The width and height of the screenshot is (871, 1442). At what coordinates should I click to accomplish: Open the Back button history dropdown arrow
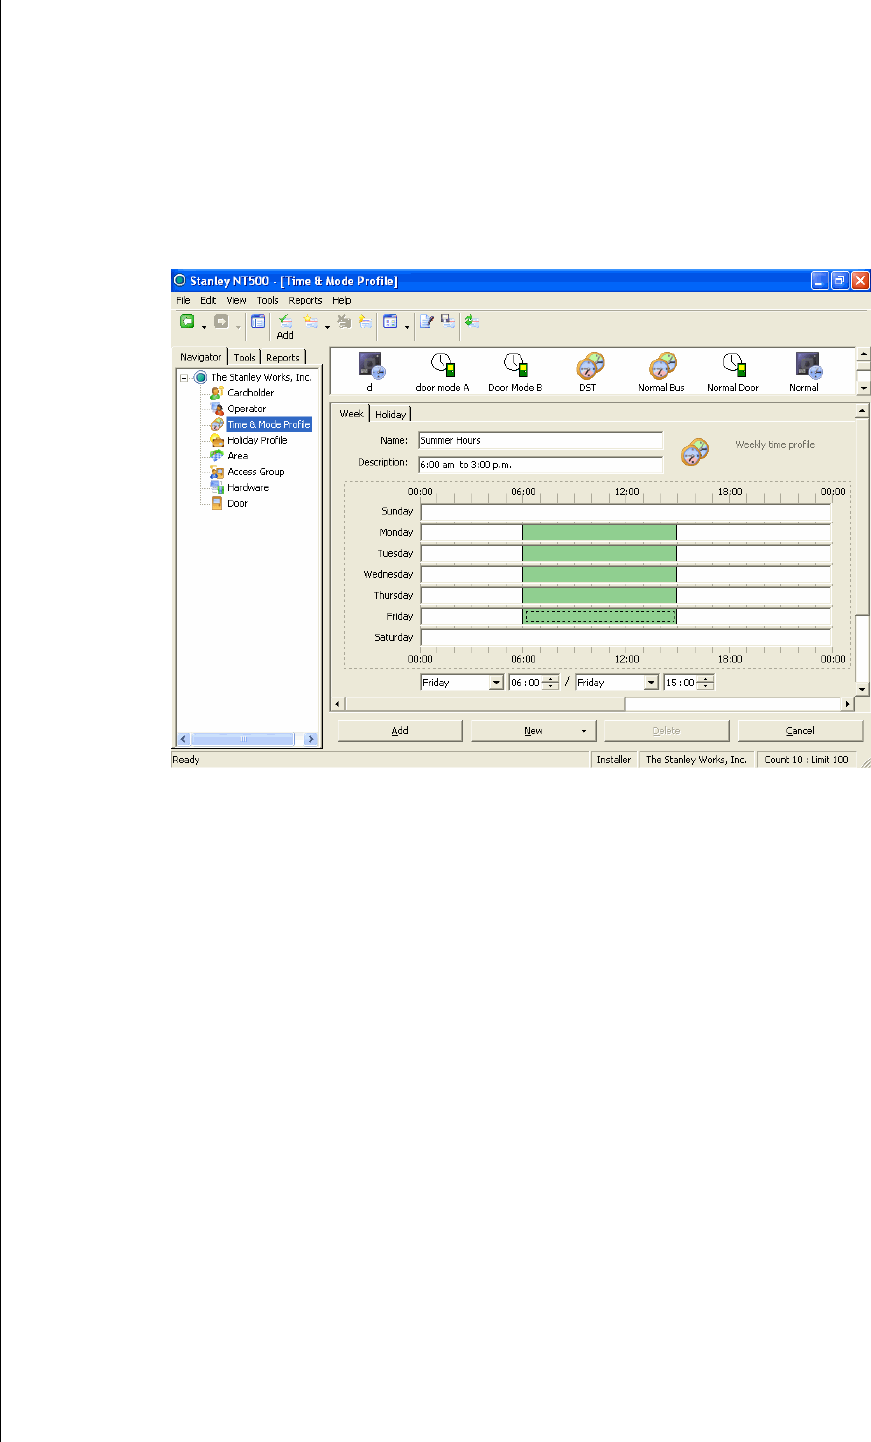tap(204, 326)
